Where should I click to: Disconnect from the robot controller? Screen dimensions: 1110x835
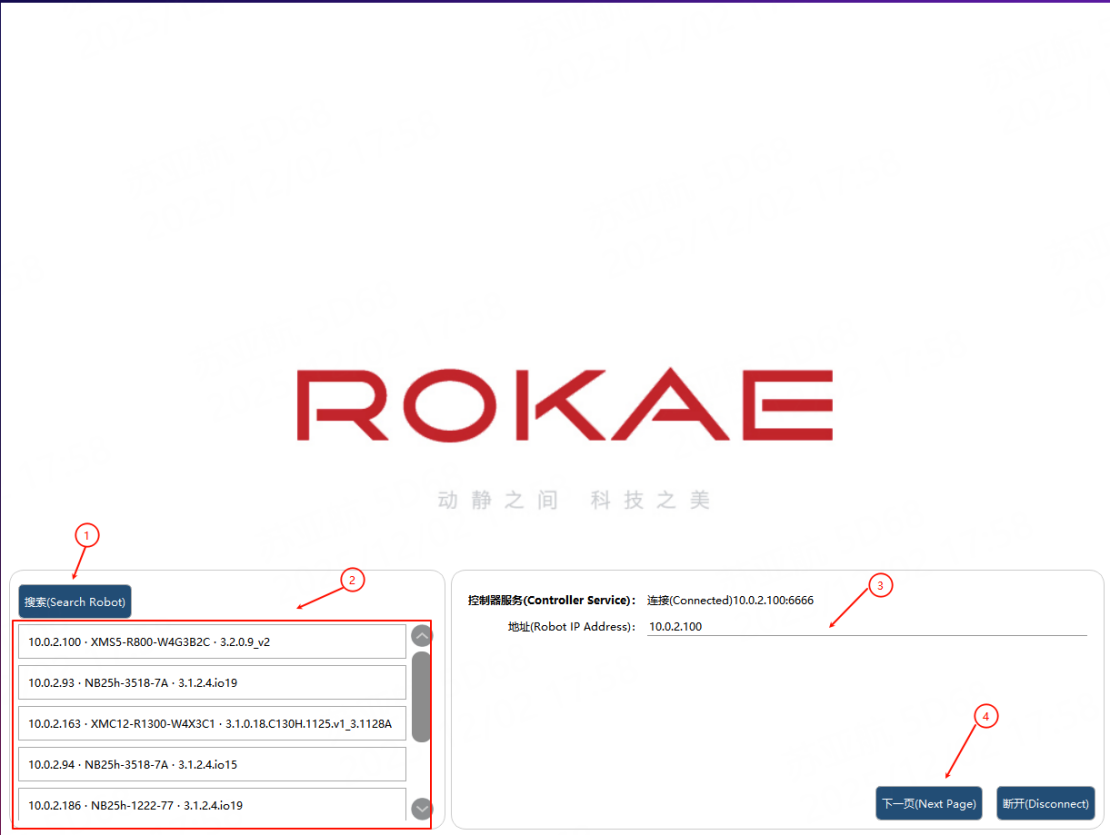[1046, 803]
